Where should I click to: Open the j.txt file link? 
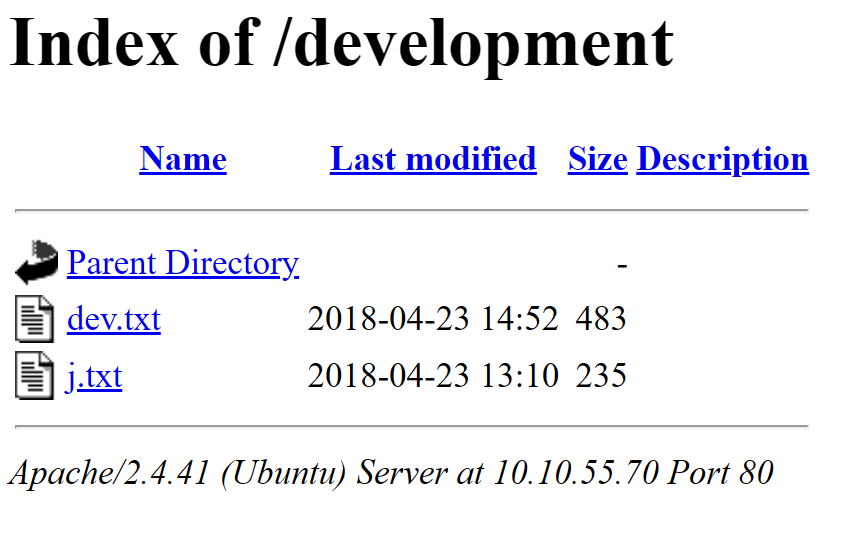[x=94, y=377]
